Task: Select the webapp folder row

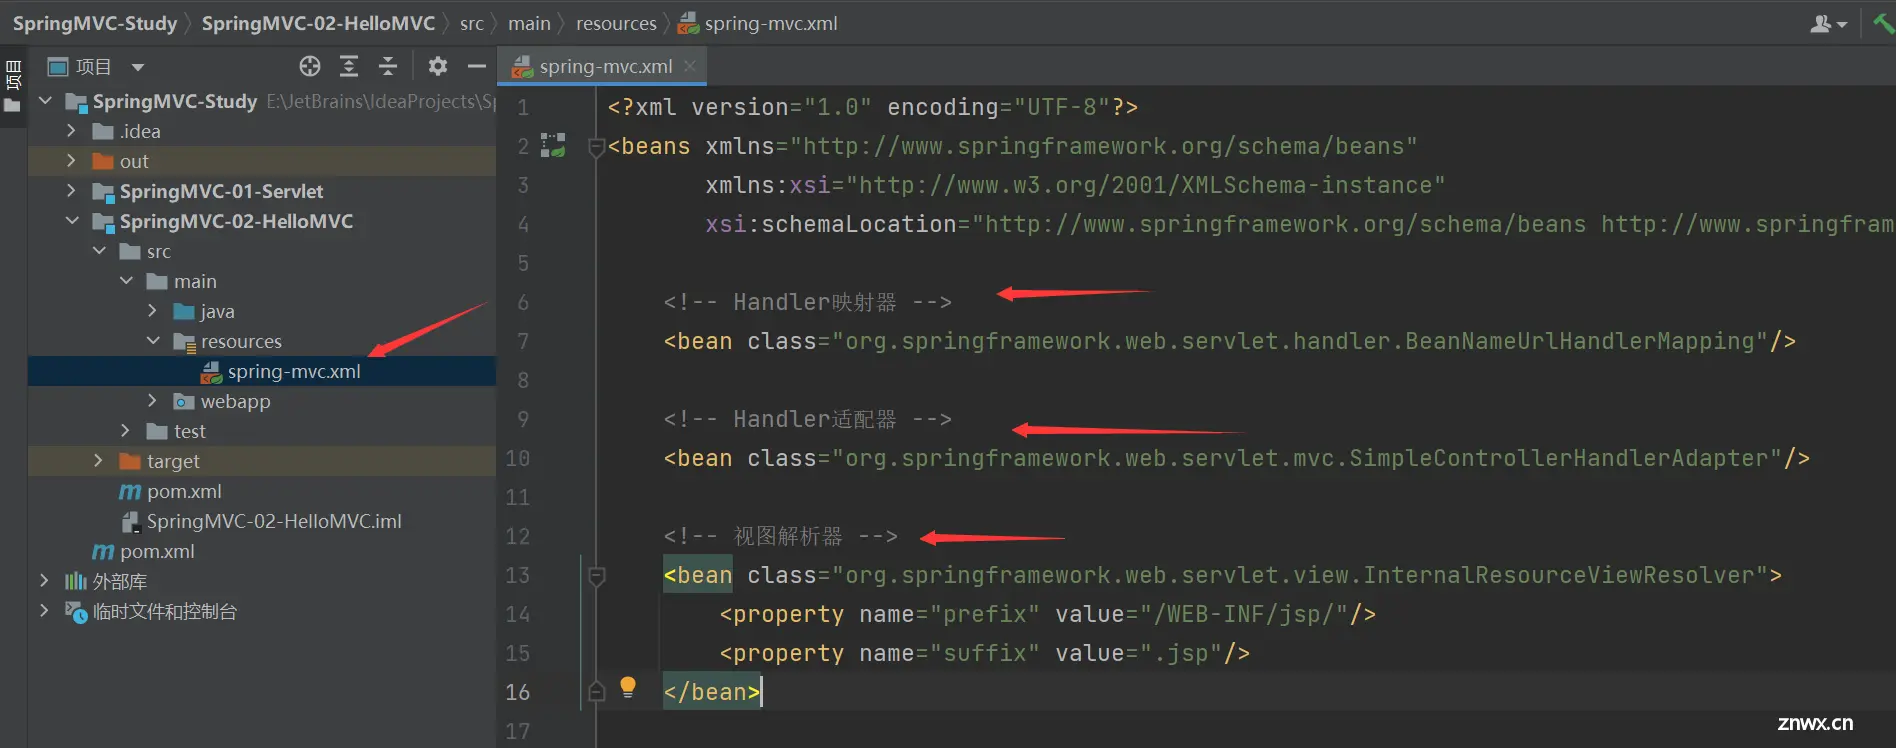Action: pos(262,401)
